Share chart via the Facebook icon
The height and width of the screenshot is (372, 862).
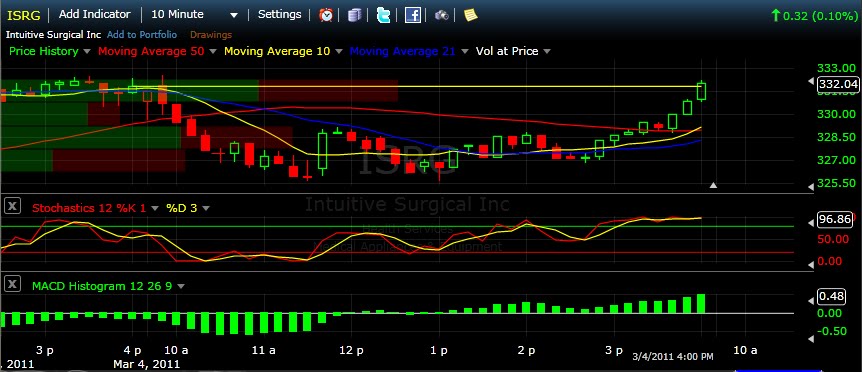(x=412, y=15)
